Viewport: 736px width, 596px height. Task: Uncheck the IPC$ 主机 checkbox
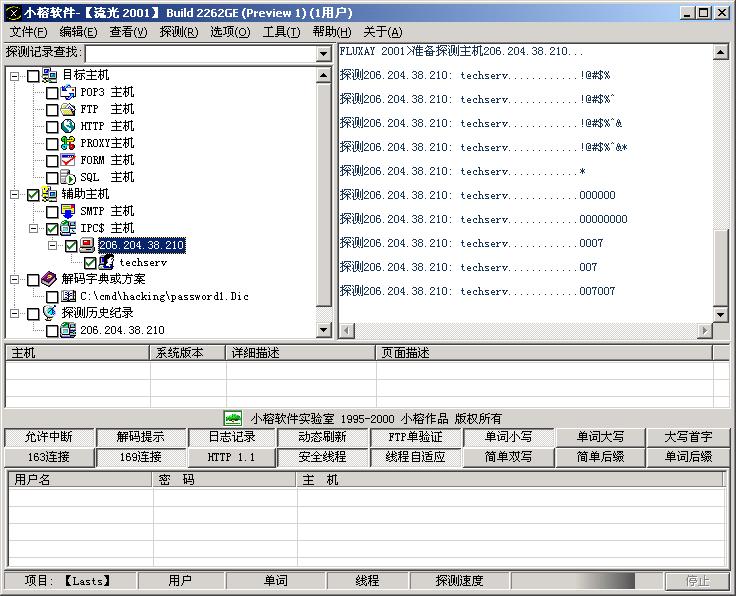(52, 229)
